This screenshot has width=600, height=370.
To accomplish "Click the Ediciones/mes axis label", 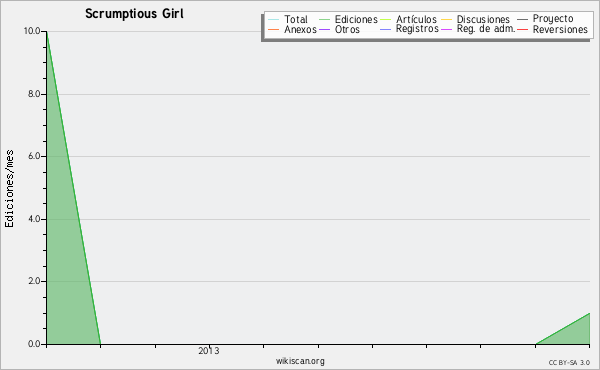I will 9,189.
